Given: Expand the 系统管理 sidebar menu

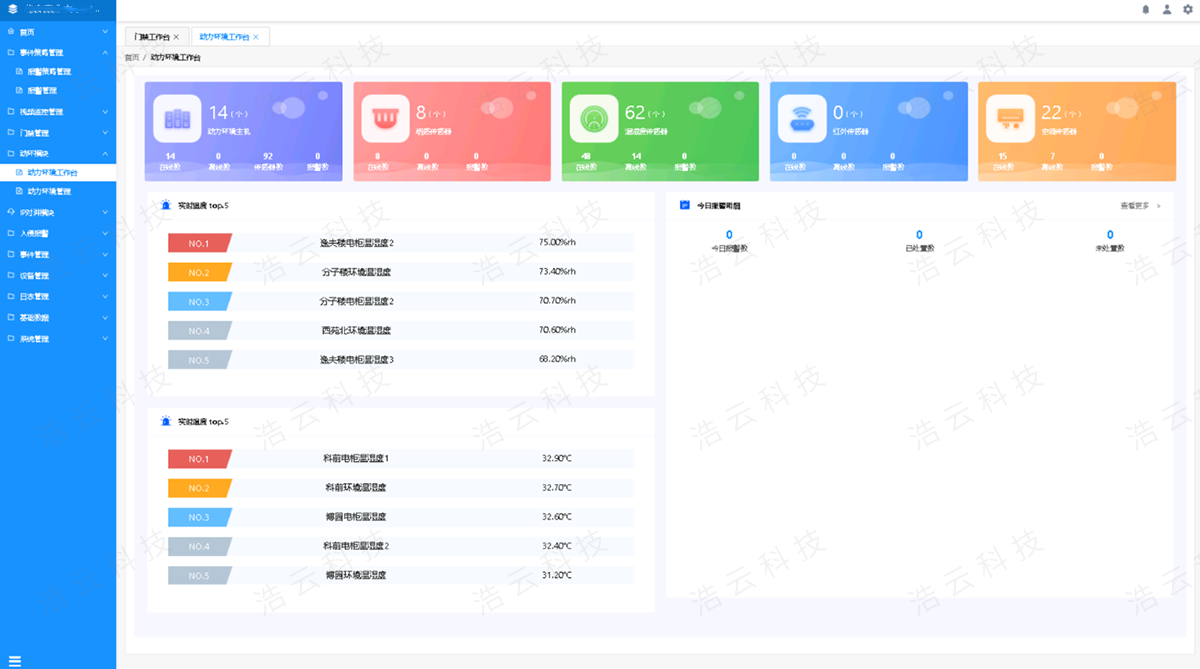Looking at the screenshot, I should 57,339.
